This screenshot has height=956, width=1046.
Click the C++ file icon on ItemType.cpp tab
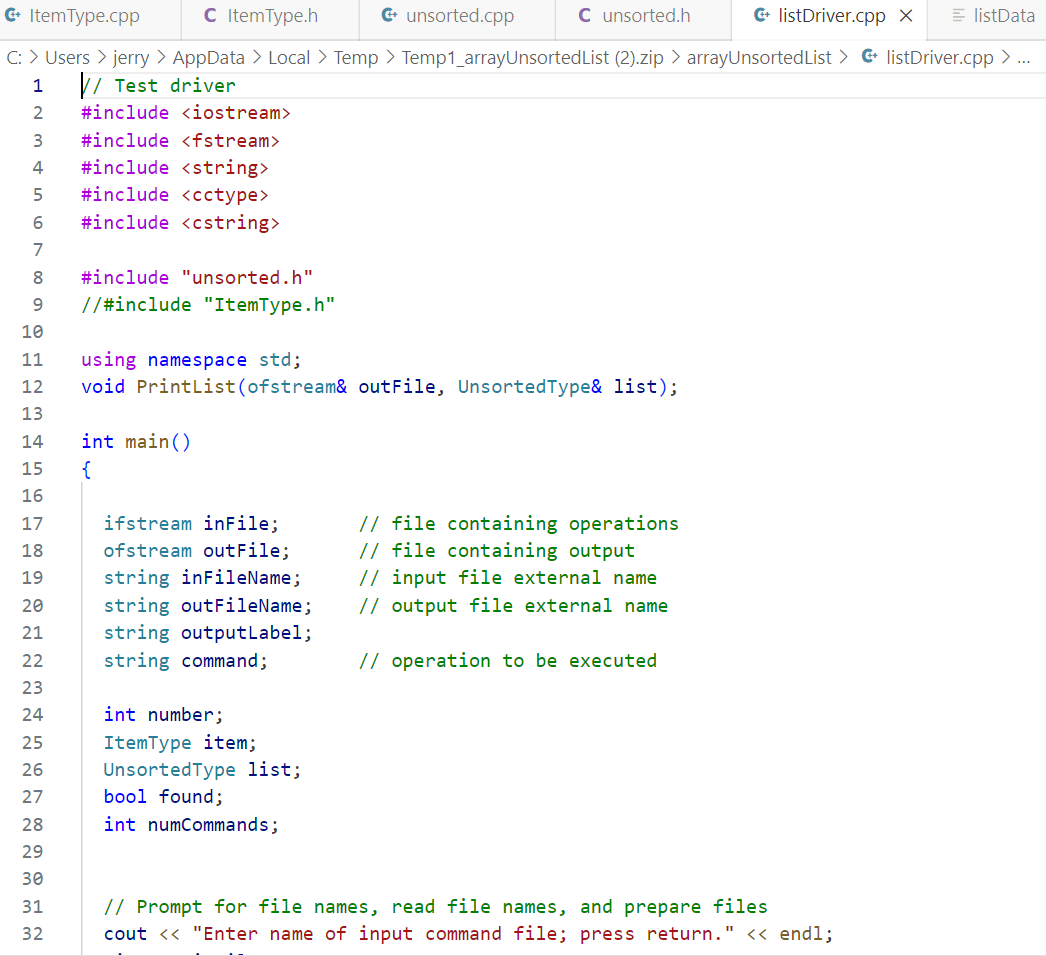[x=13, y=15]
